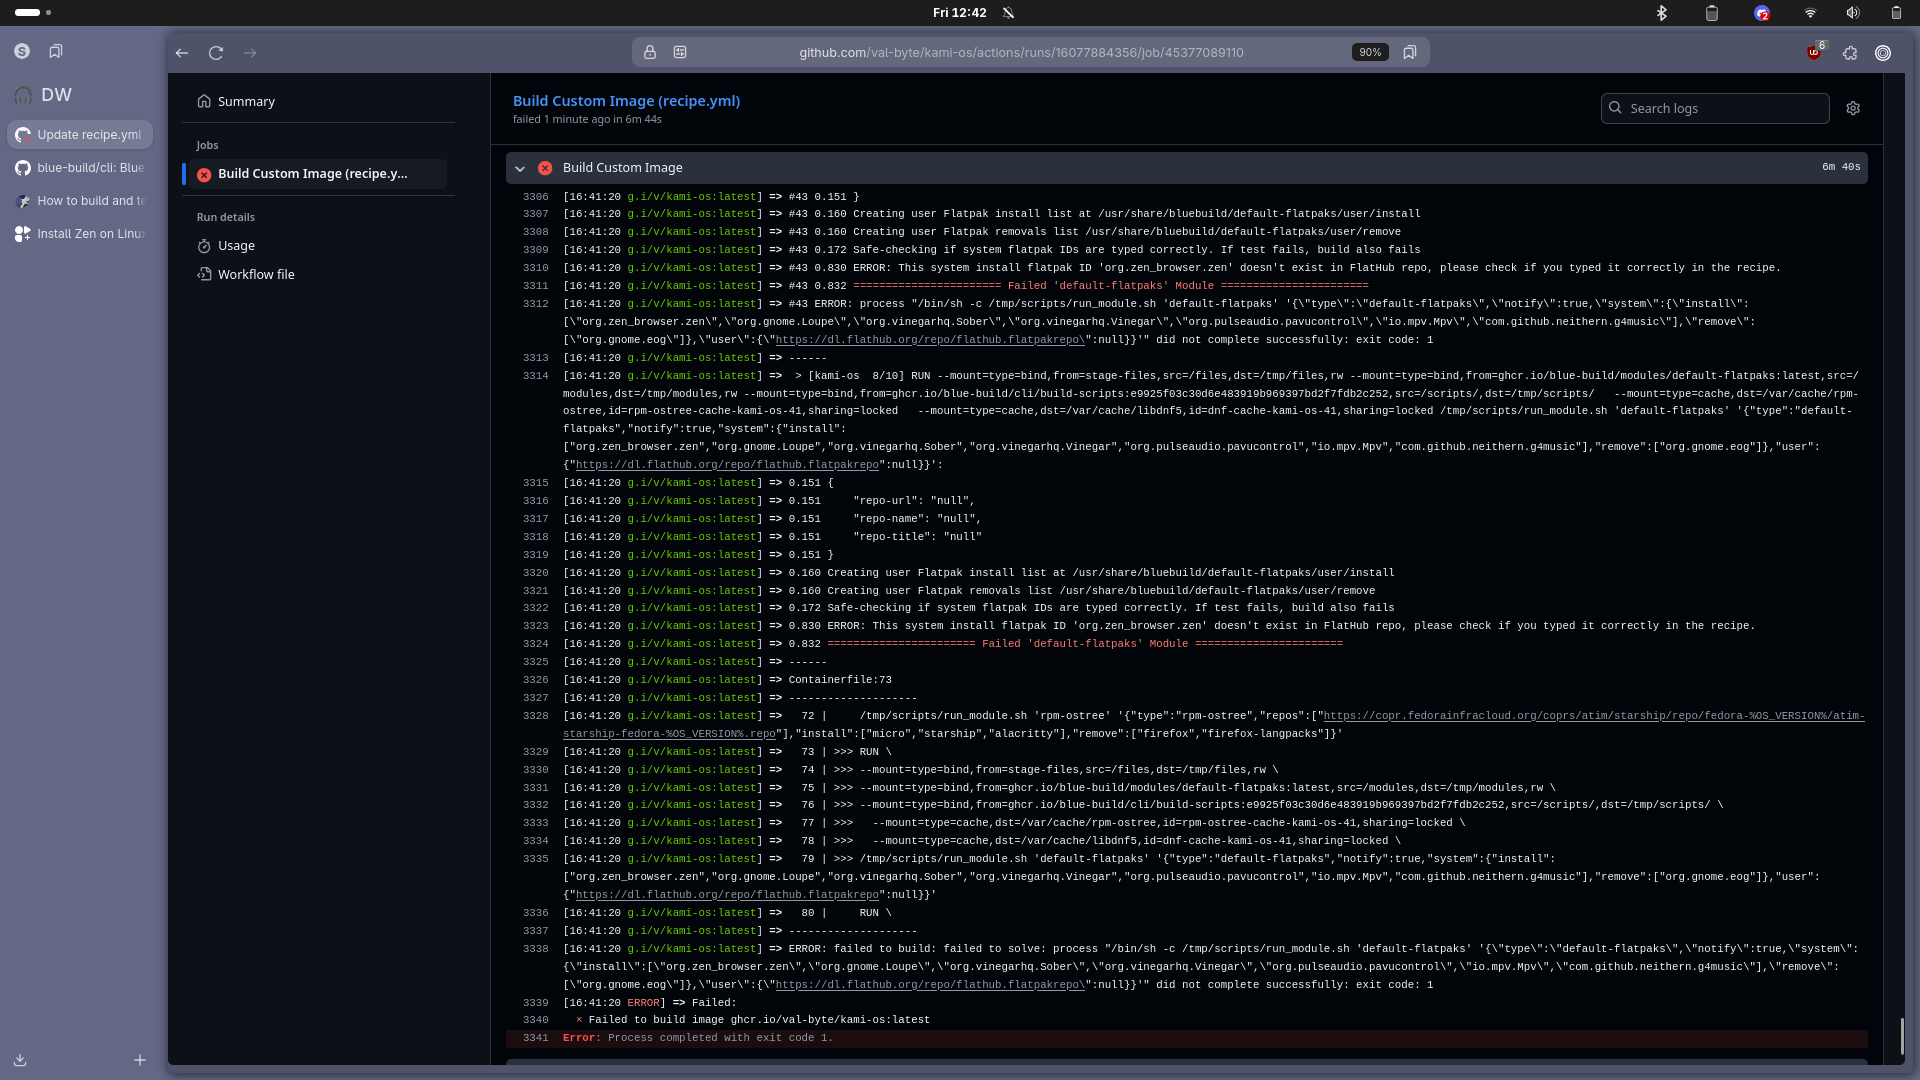Click red failed icon in step header
Image resolution: width=1920 pixels, height=1080 pixels.
pos(545,168)
